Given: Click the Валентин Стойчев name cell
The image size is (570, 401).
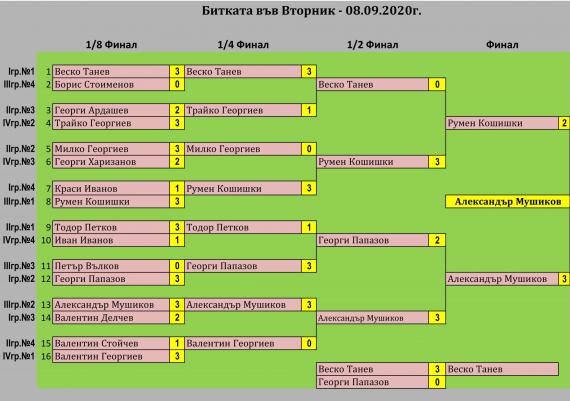Looking at the screenshot, I should [111, 343].
